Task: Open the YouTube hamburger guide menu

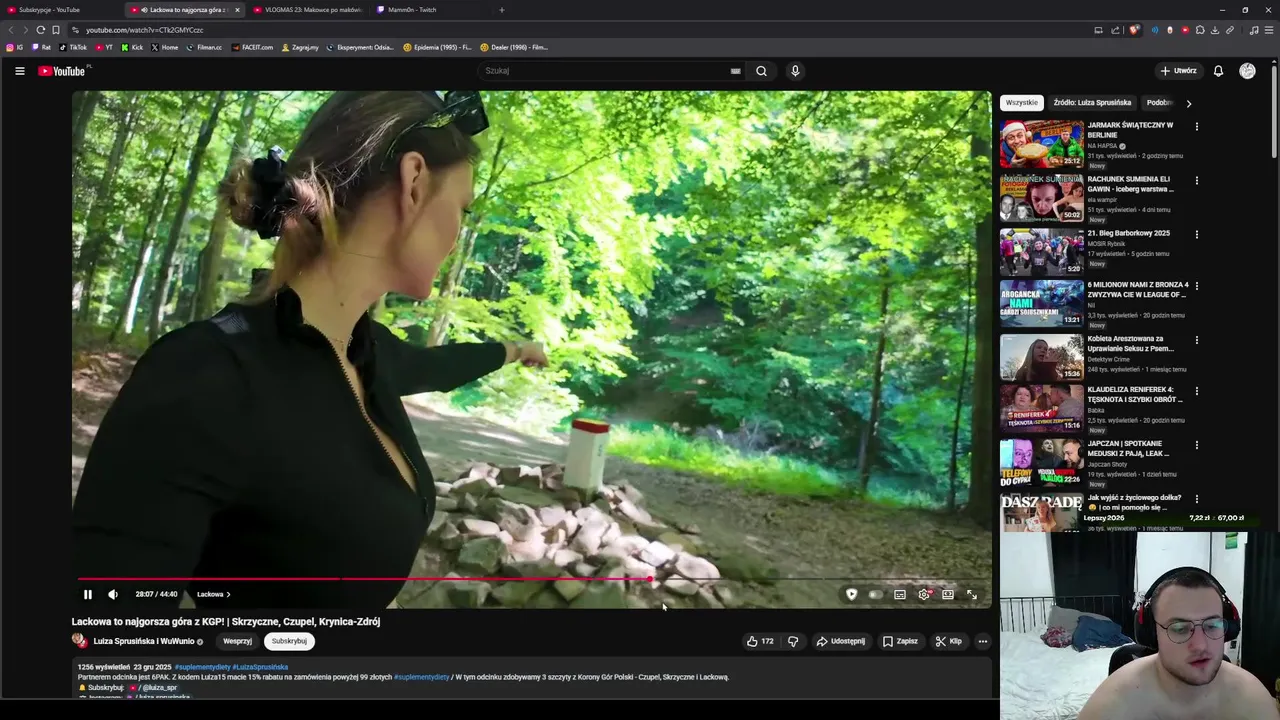Action: (19, 71)
